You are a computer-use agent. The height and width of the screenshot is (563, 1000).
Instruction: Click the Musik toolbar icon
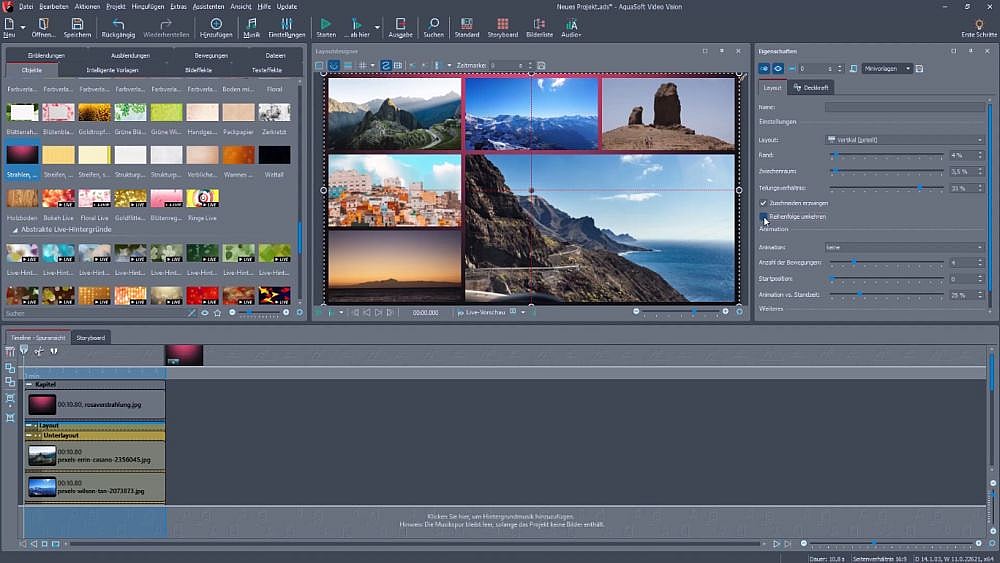pos(251,24)
